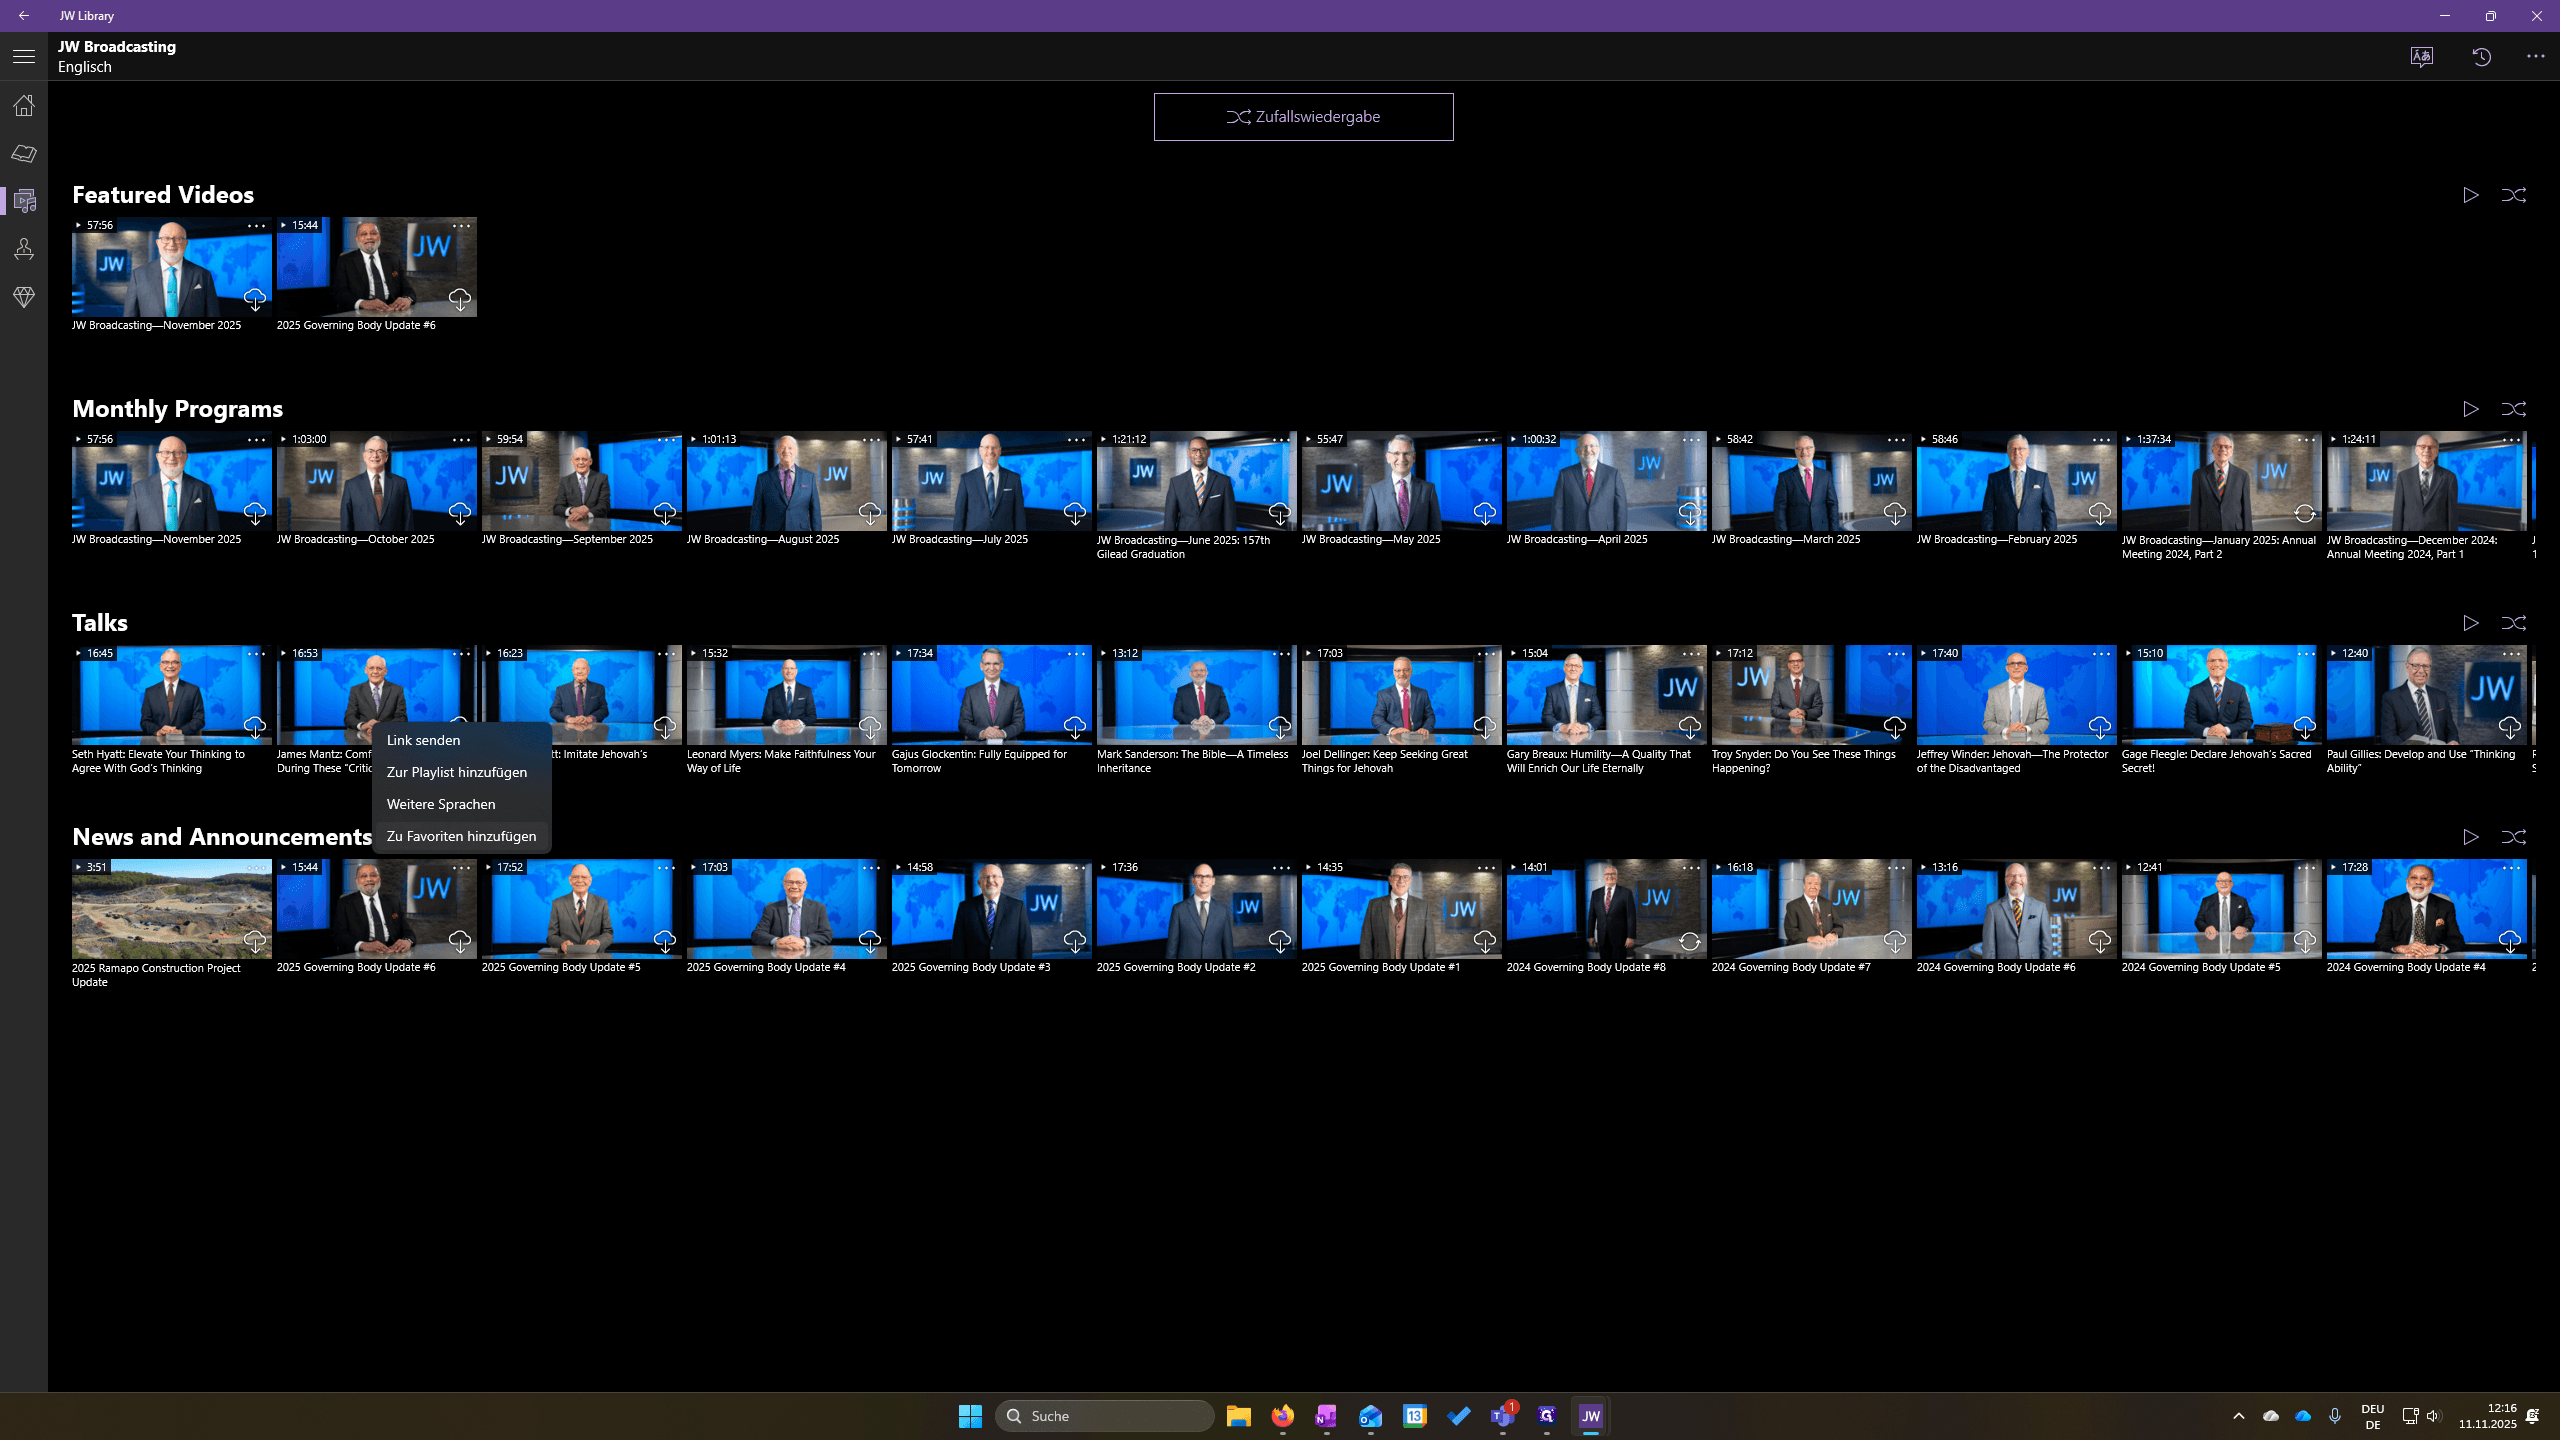Play all News and Announcements
Screen dimensions: 2560x1440
(2471, 837)
